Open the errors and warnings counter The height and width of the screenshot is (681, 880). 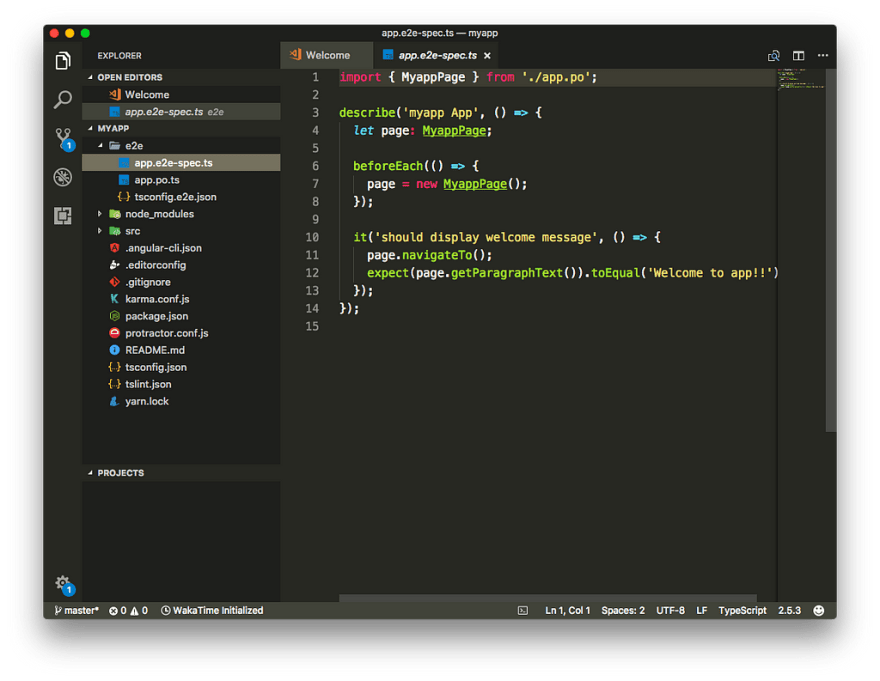(129, 610)
